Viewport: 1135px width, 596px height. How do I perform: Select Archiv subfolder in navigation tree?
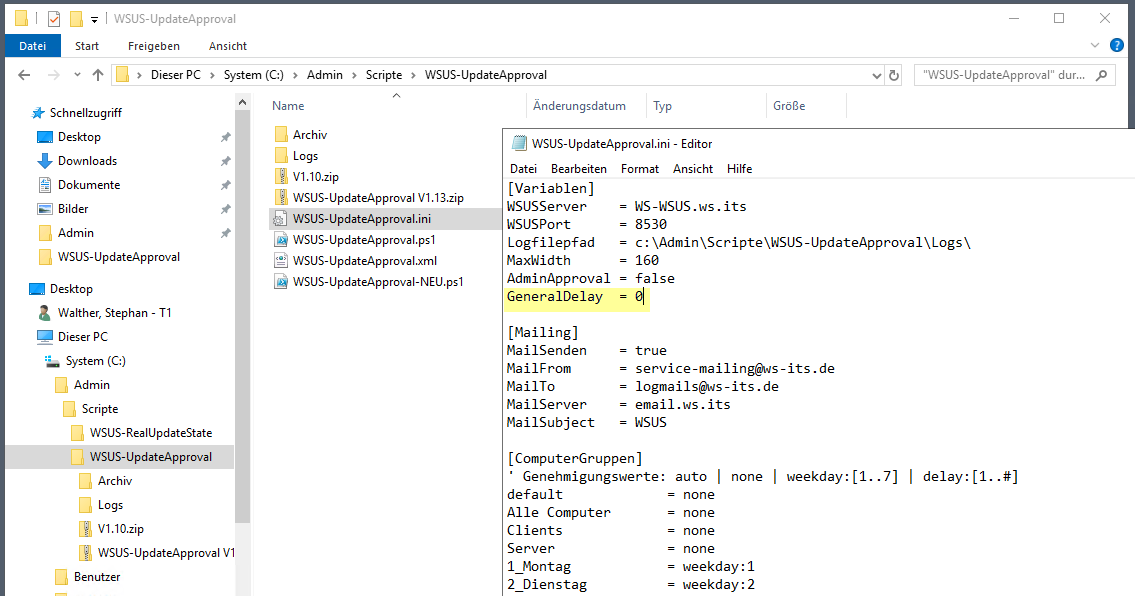(x=114, y=481)
